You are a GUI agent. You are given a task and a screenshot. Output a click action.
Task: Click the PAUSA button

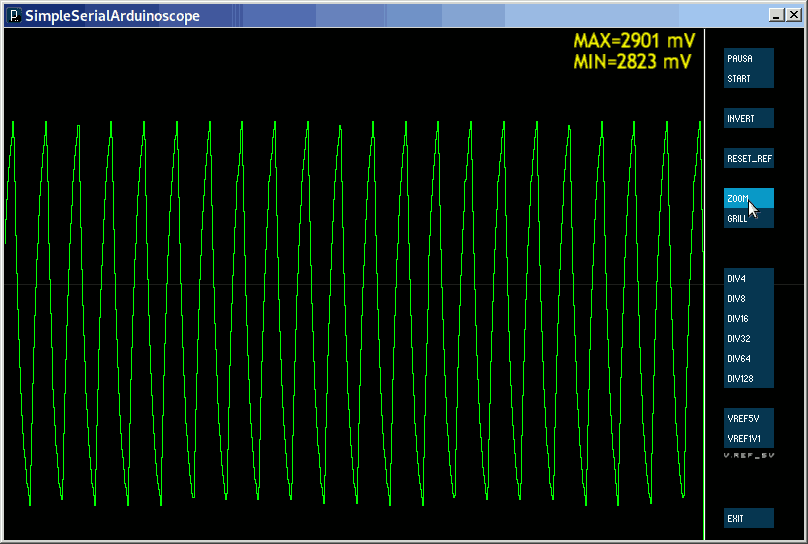tap(748, 58)
